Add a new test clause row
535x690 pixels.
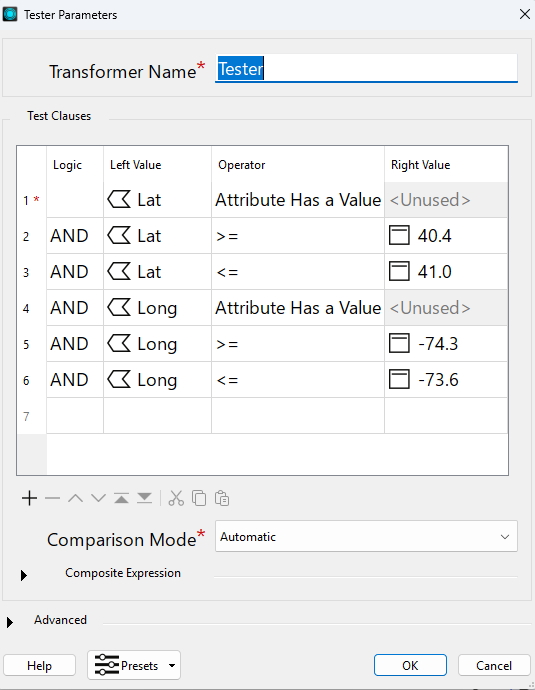point(29,499)
